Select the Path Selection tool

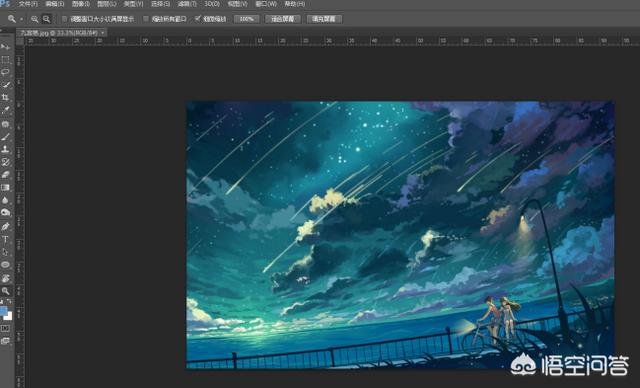tap(5, 252)
